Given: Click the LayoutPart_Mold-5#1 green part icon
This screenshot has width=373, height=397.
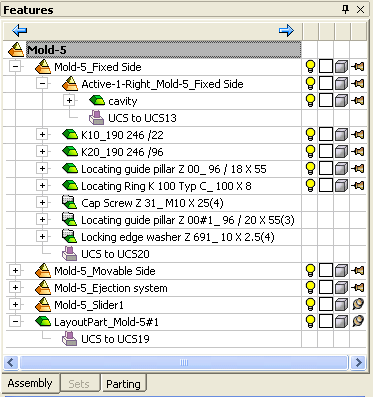Looking at the screenshot, I should click(43, 321).
